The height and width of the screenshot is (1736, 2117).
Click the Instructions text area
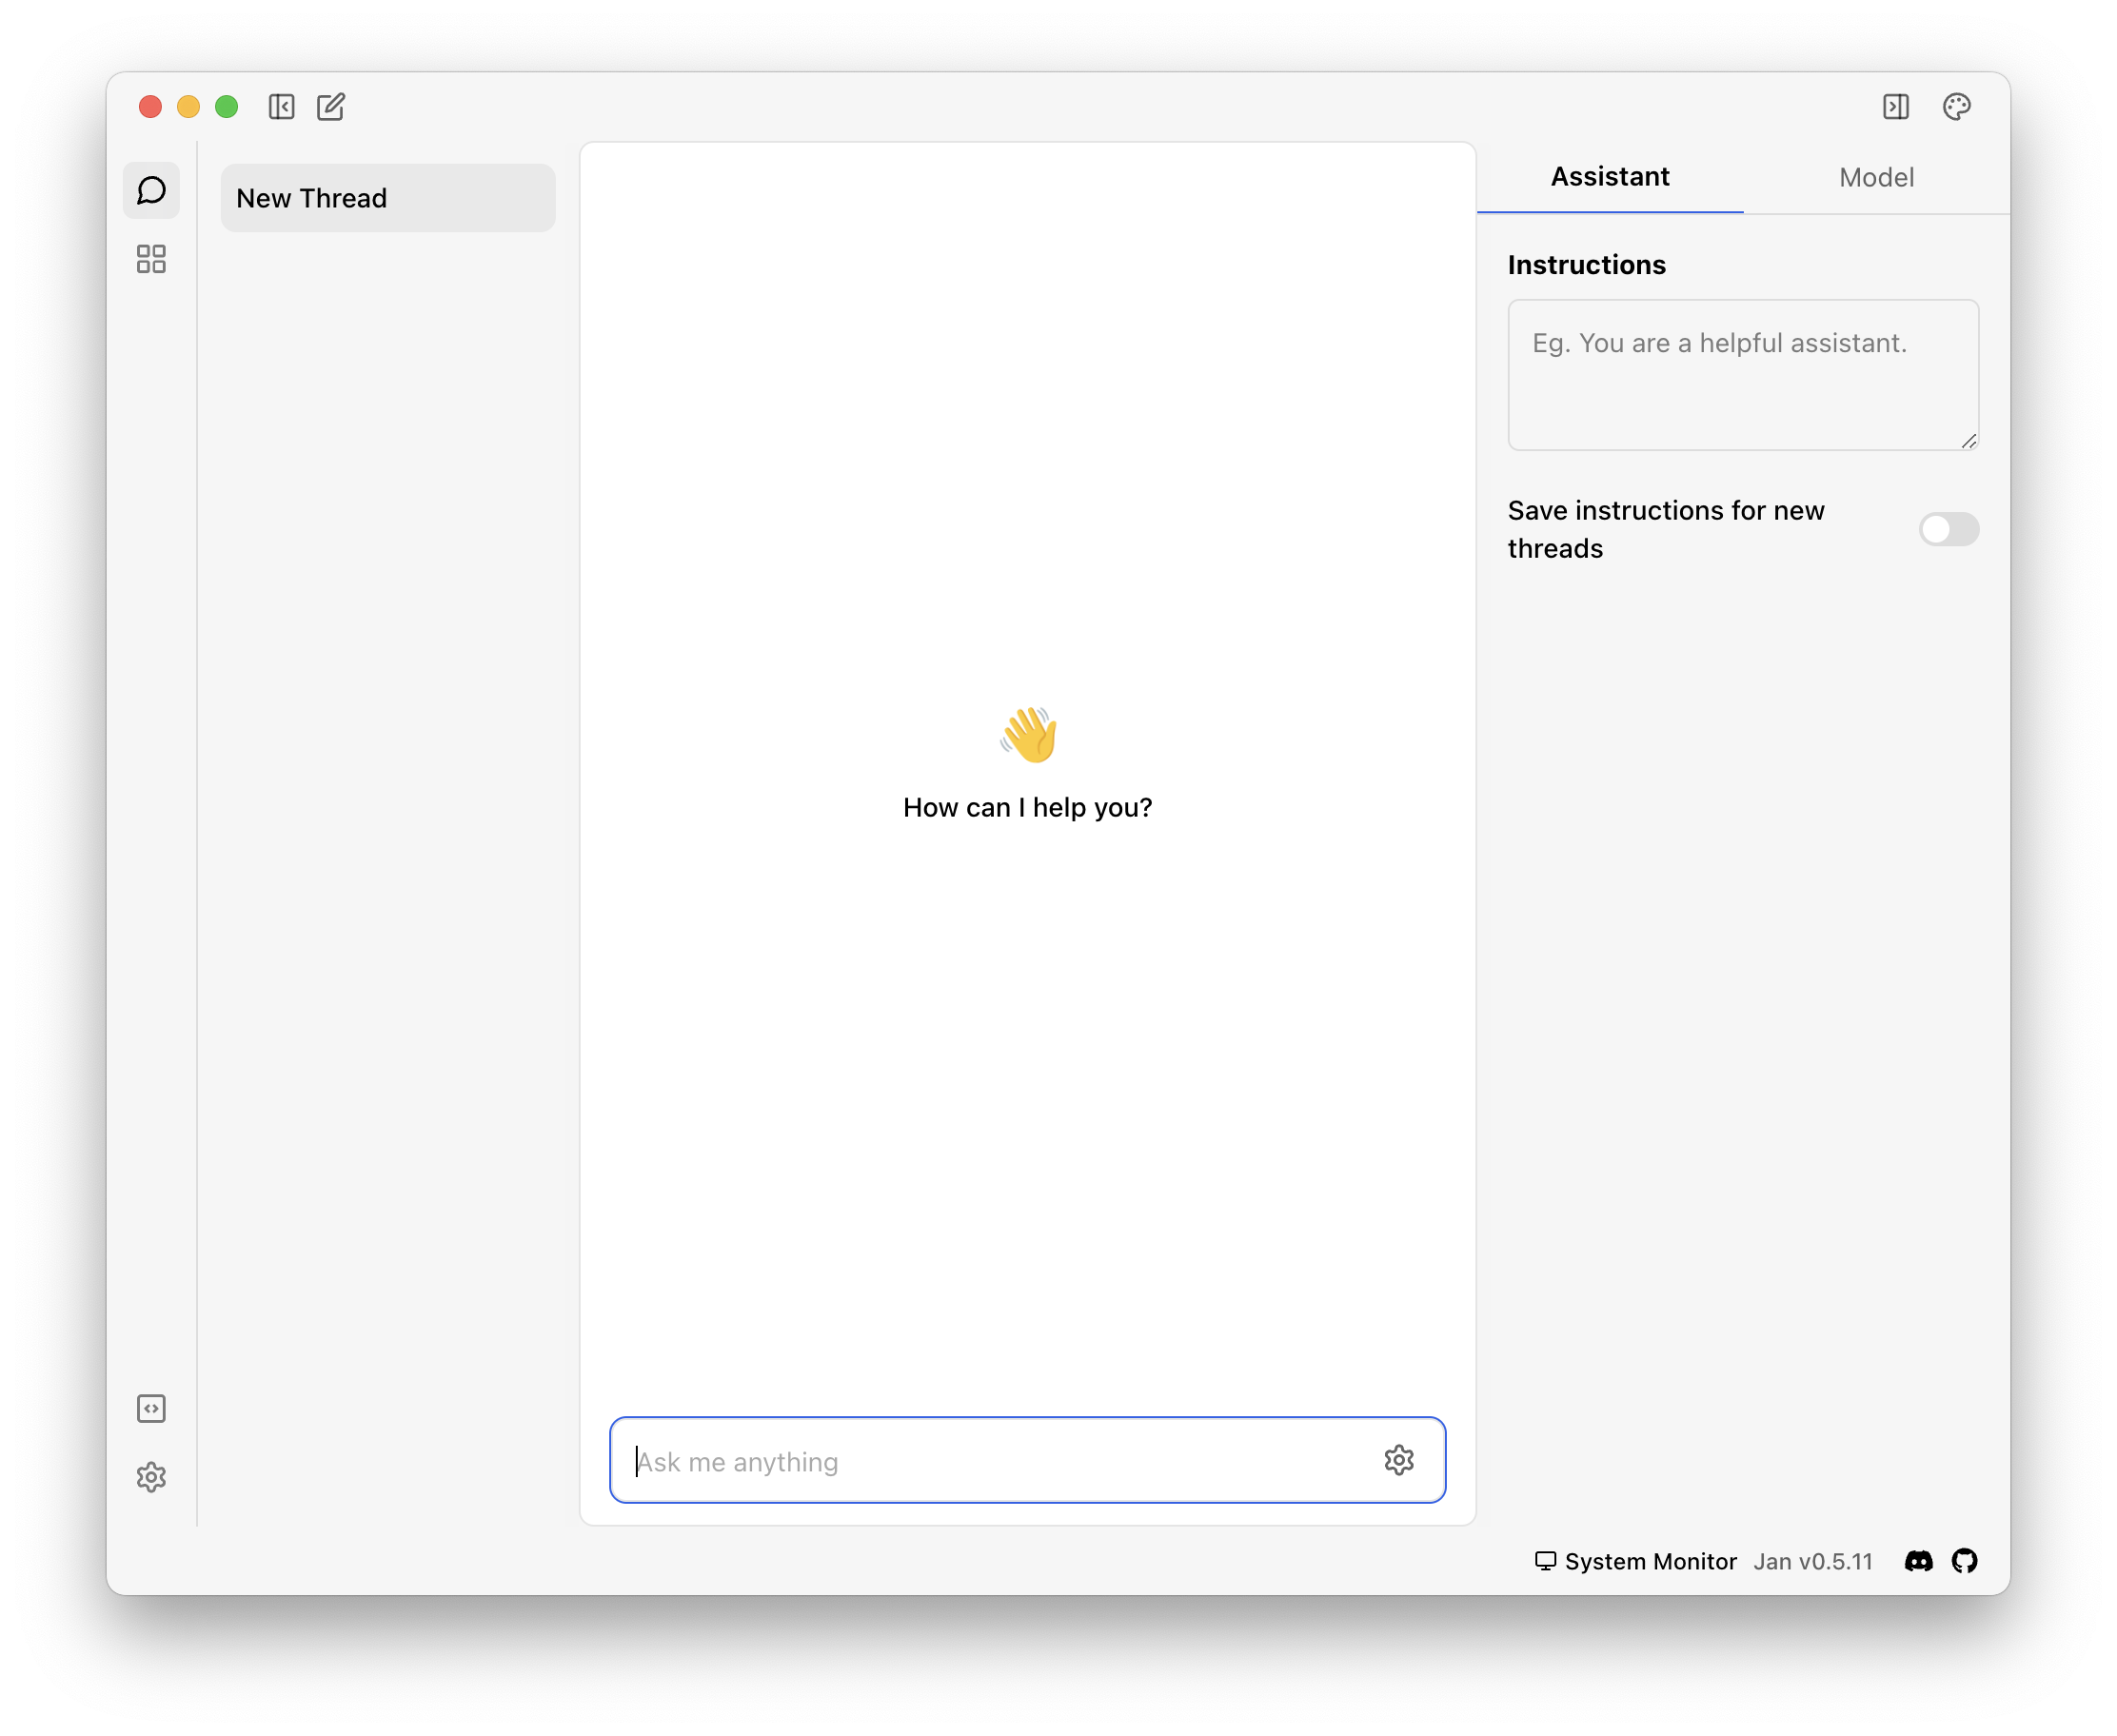click(1742, 375)
